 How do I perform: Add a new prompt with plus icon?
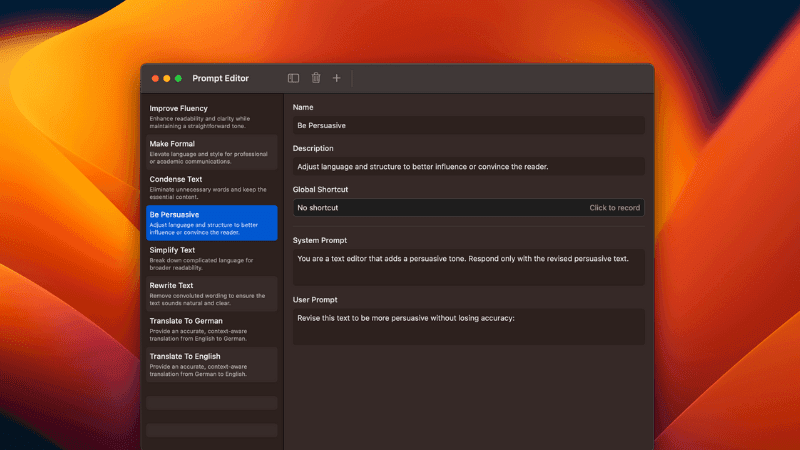pyautogui.click(x=337, y=78)
